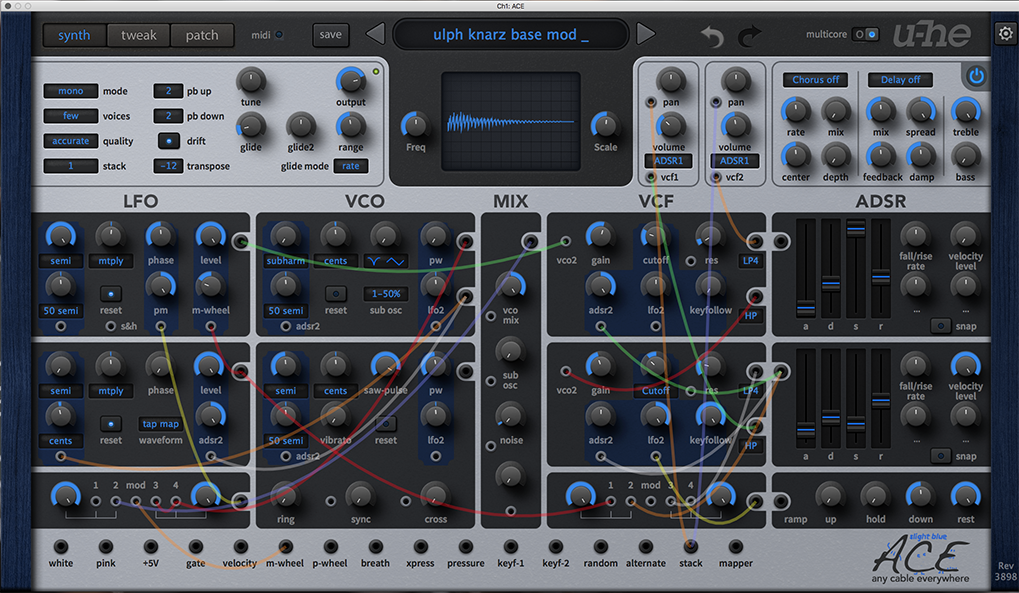Click the pb down value field

coord(168,116)
